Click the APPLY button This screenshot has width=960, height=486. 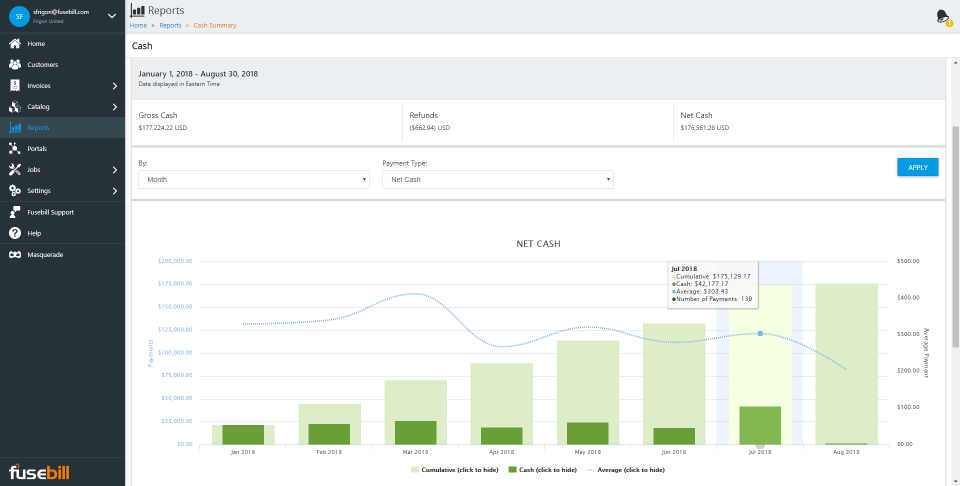(918, 167)
